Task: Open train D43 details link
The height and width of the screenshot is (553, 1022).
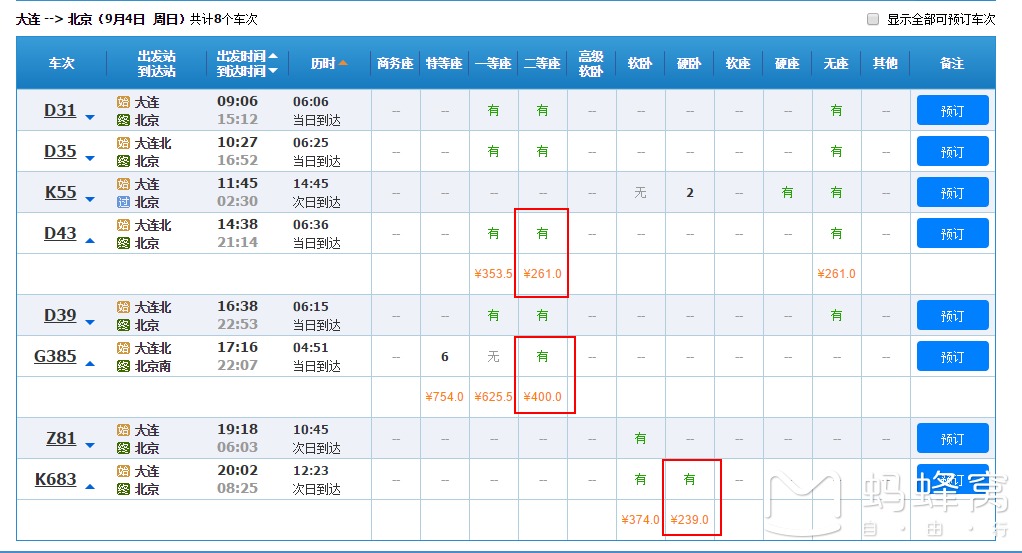Action: pos(60,233)
